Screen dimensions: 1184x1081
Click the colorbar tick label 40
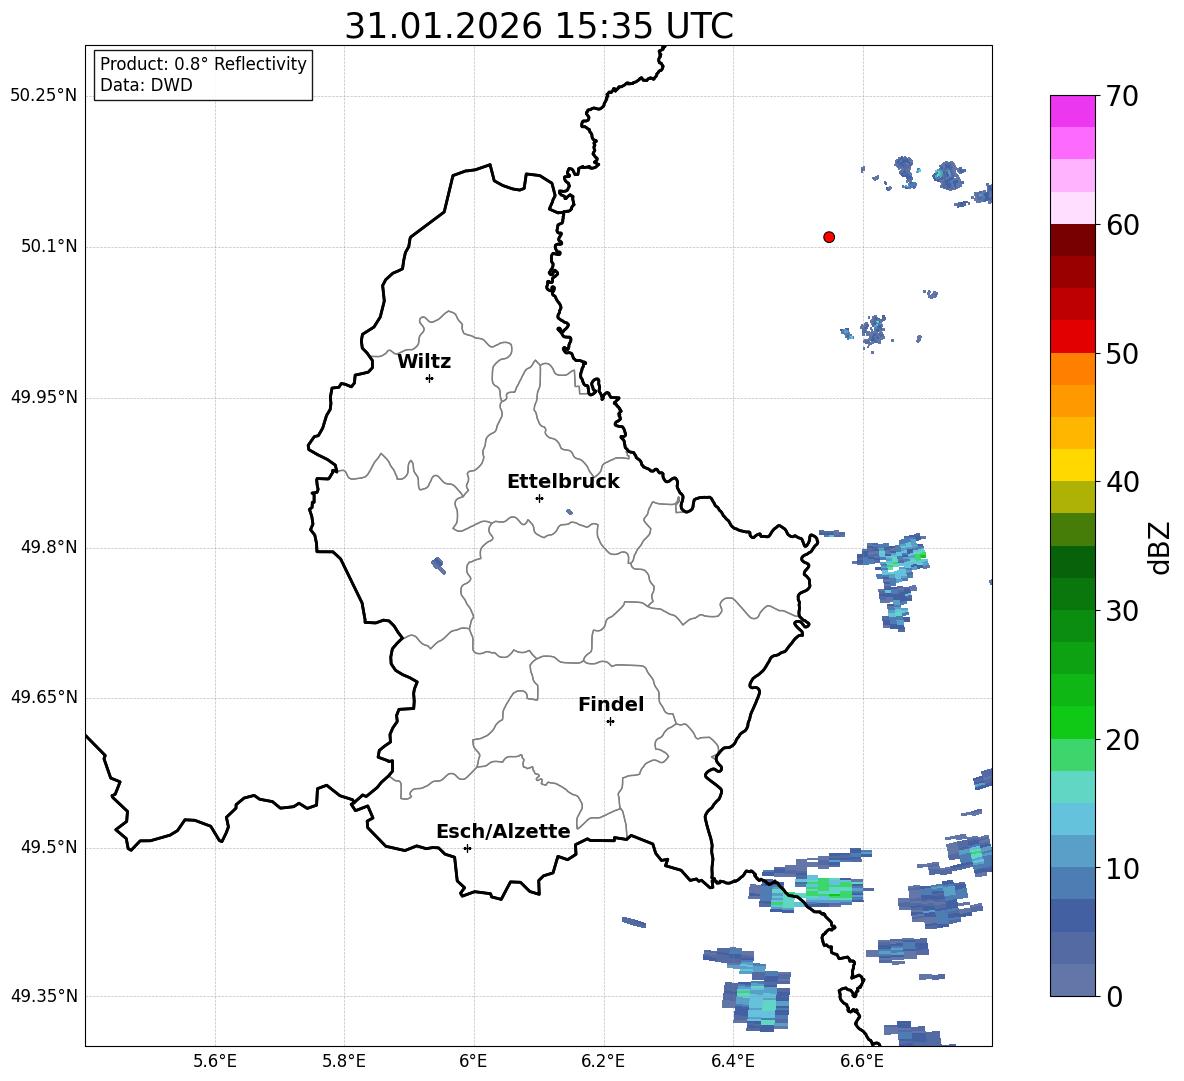1123,482
